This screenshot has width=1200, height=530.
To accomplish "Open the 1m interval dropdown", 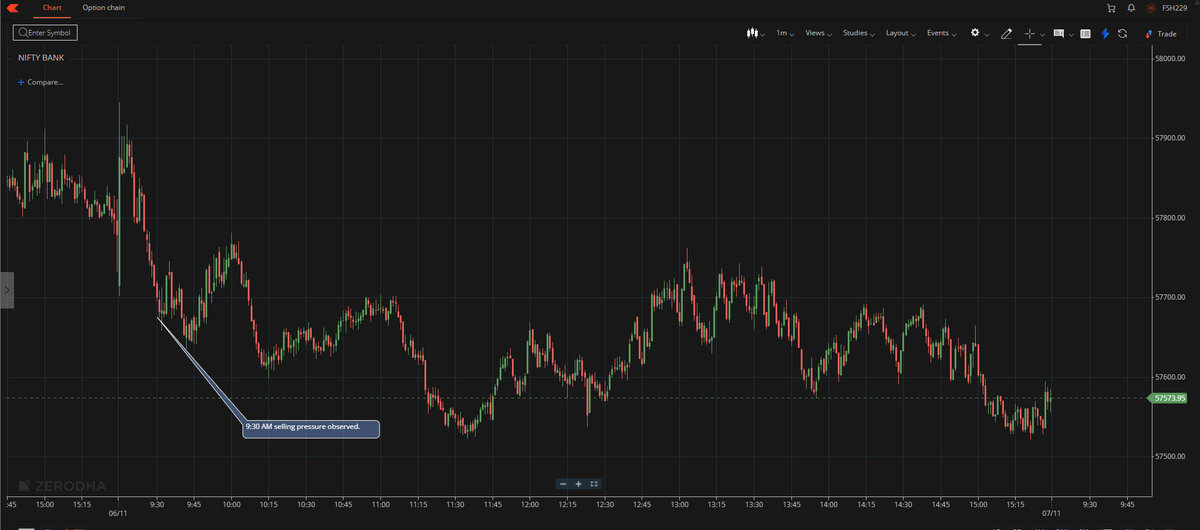I will 785,33.
